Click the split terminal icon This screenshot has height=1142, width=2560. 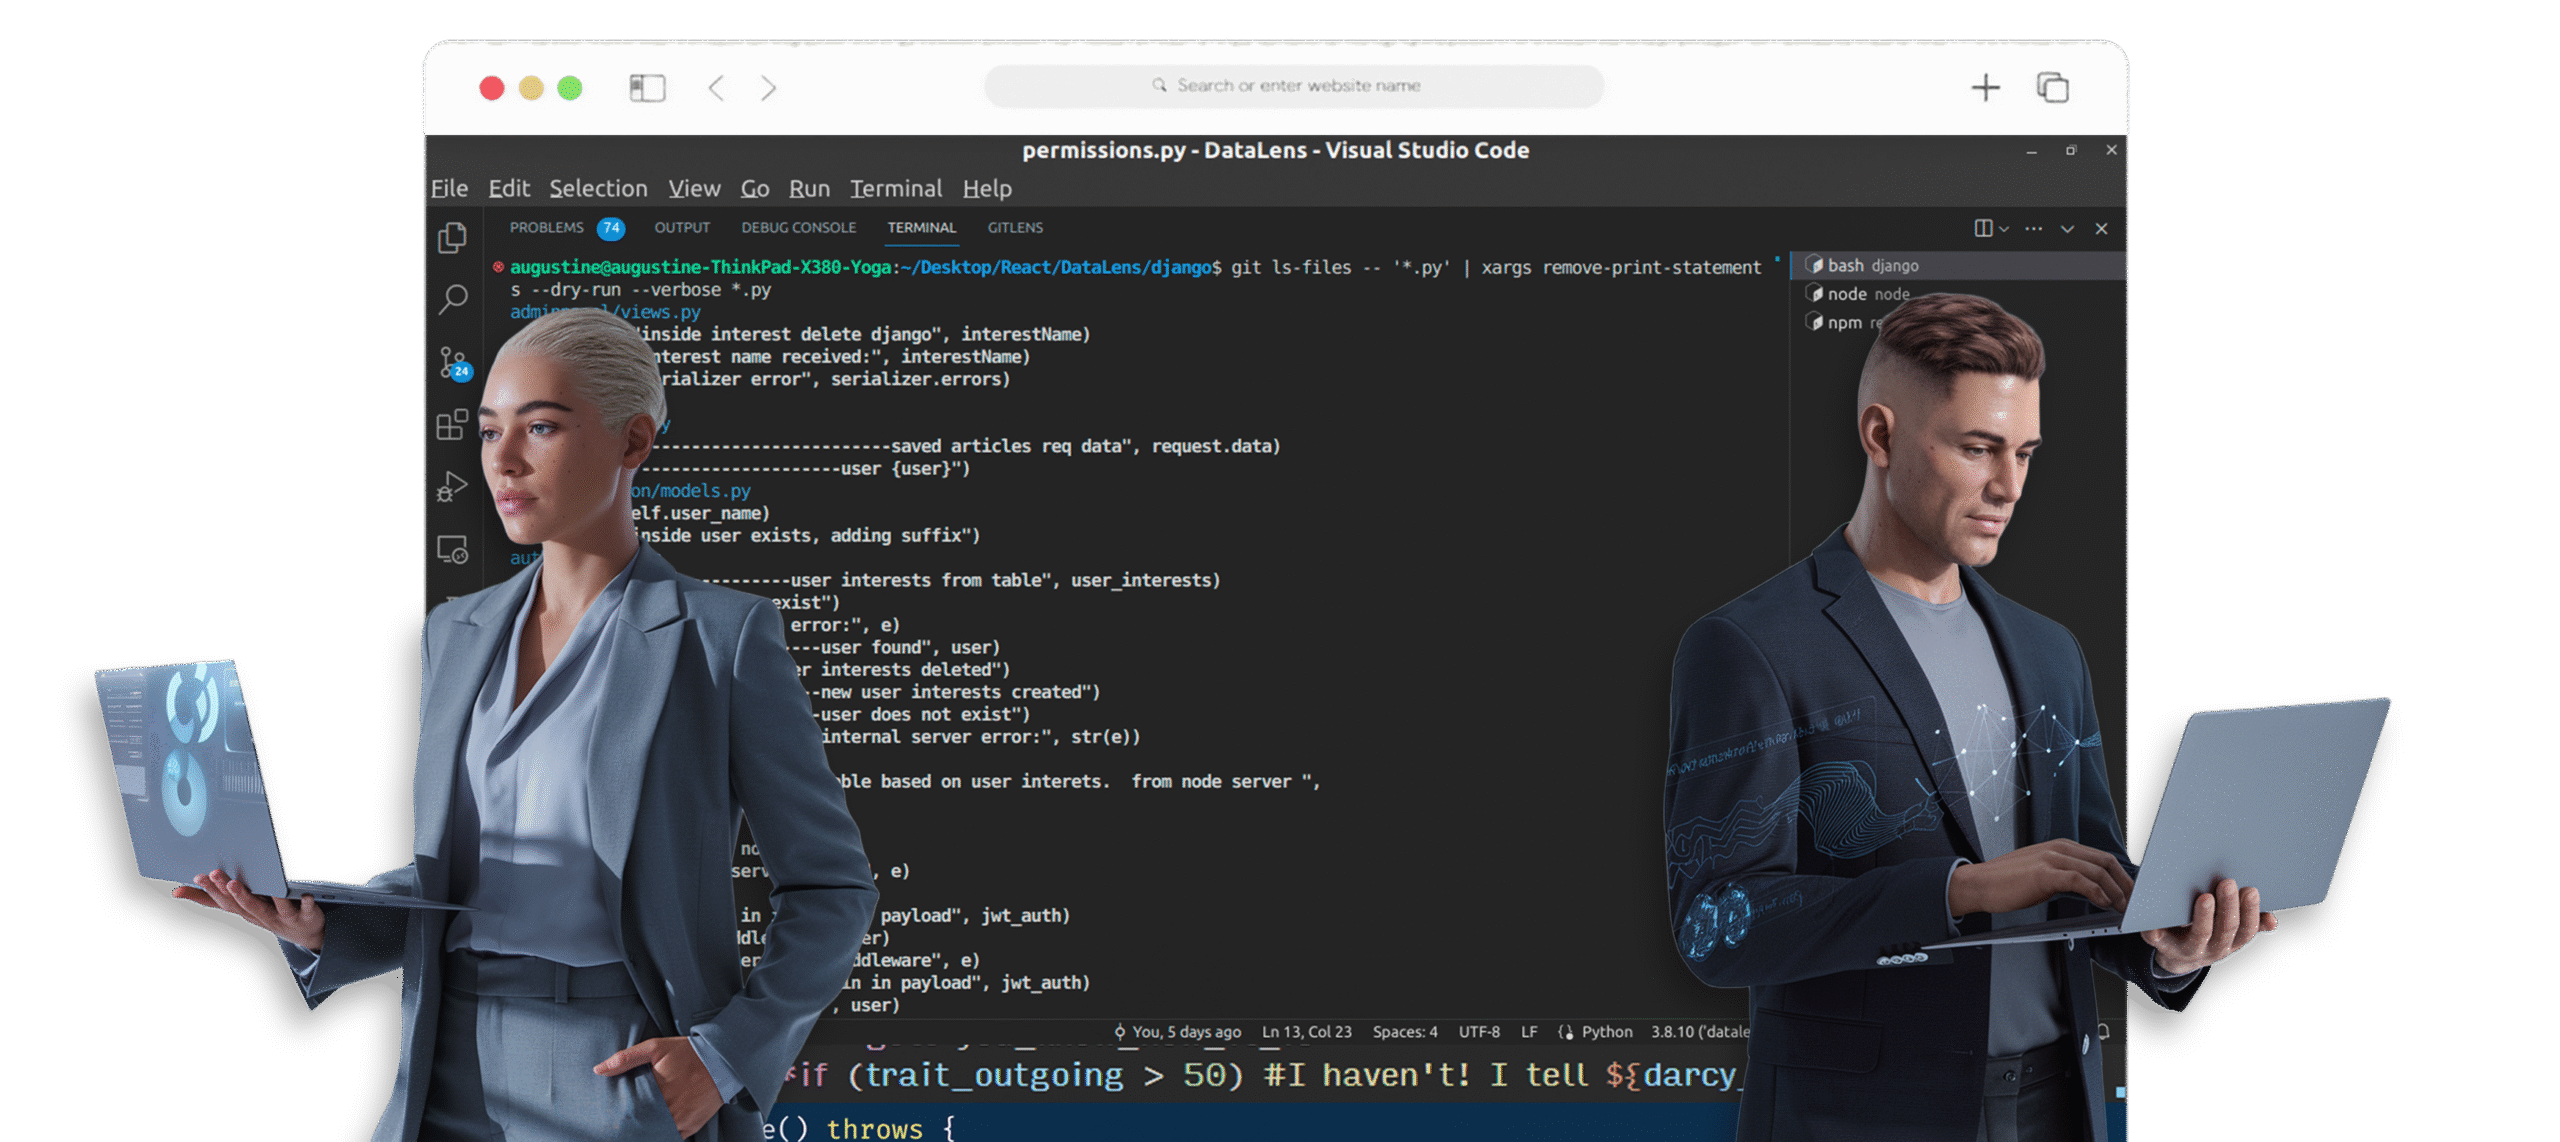pyautogui.click(x=1982, y=228)
